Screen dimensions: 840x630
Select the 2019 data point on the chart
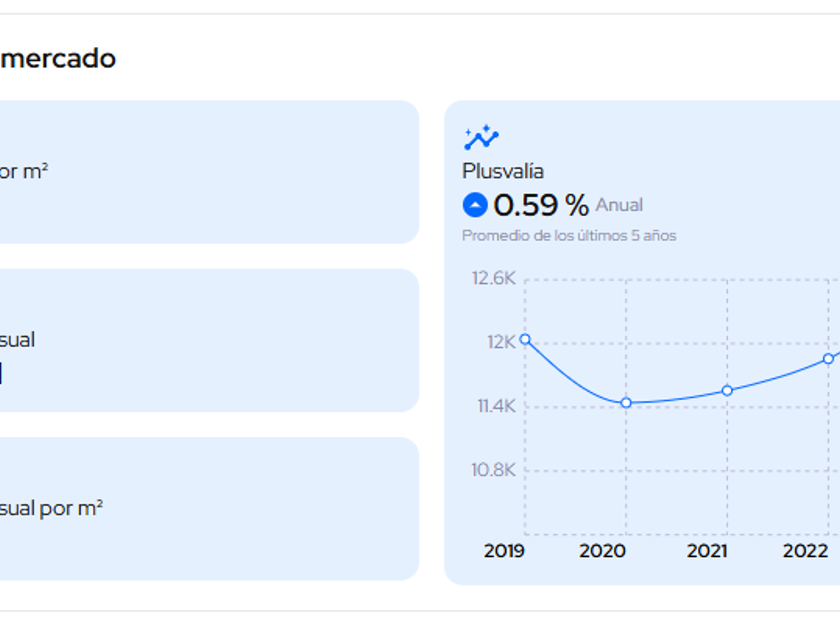point(525,340)
